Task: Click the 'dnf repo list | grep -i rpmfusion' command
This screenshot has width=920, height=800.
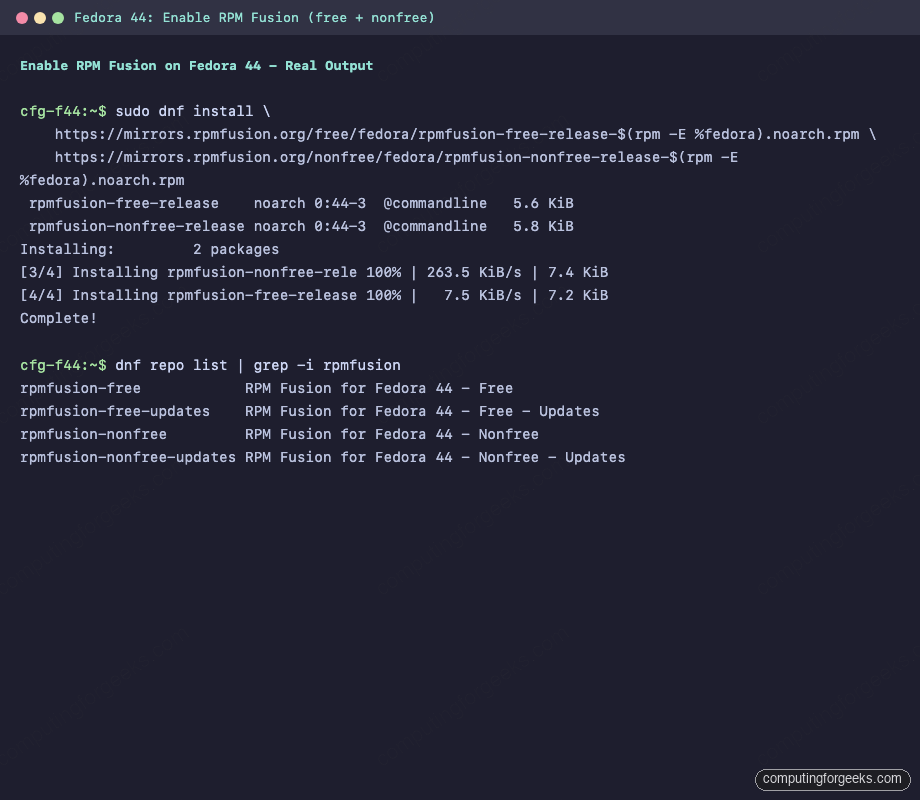Action: (258, 365)
